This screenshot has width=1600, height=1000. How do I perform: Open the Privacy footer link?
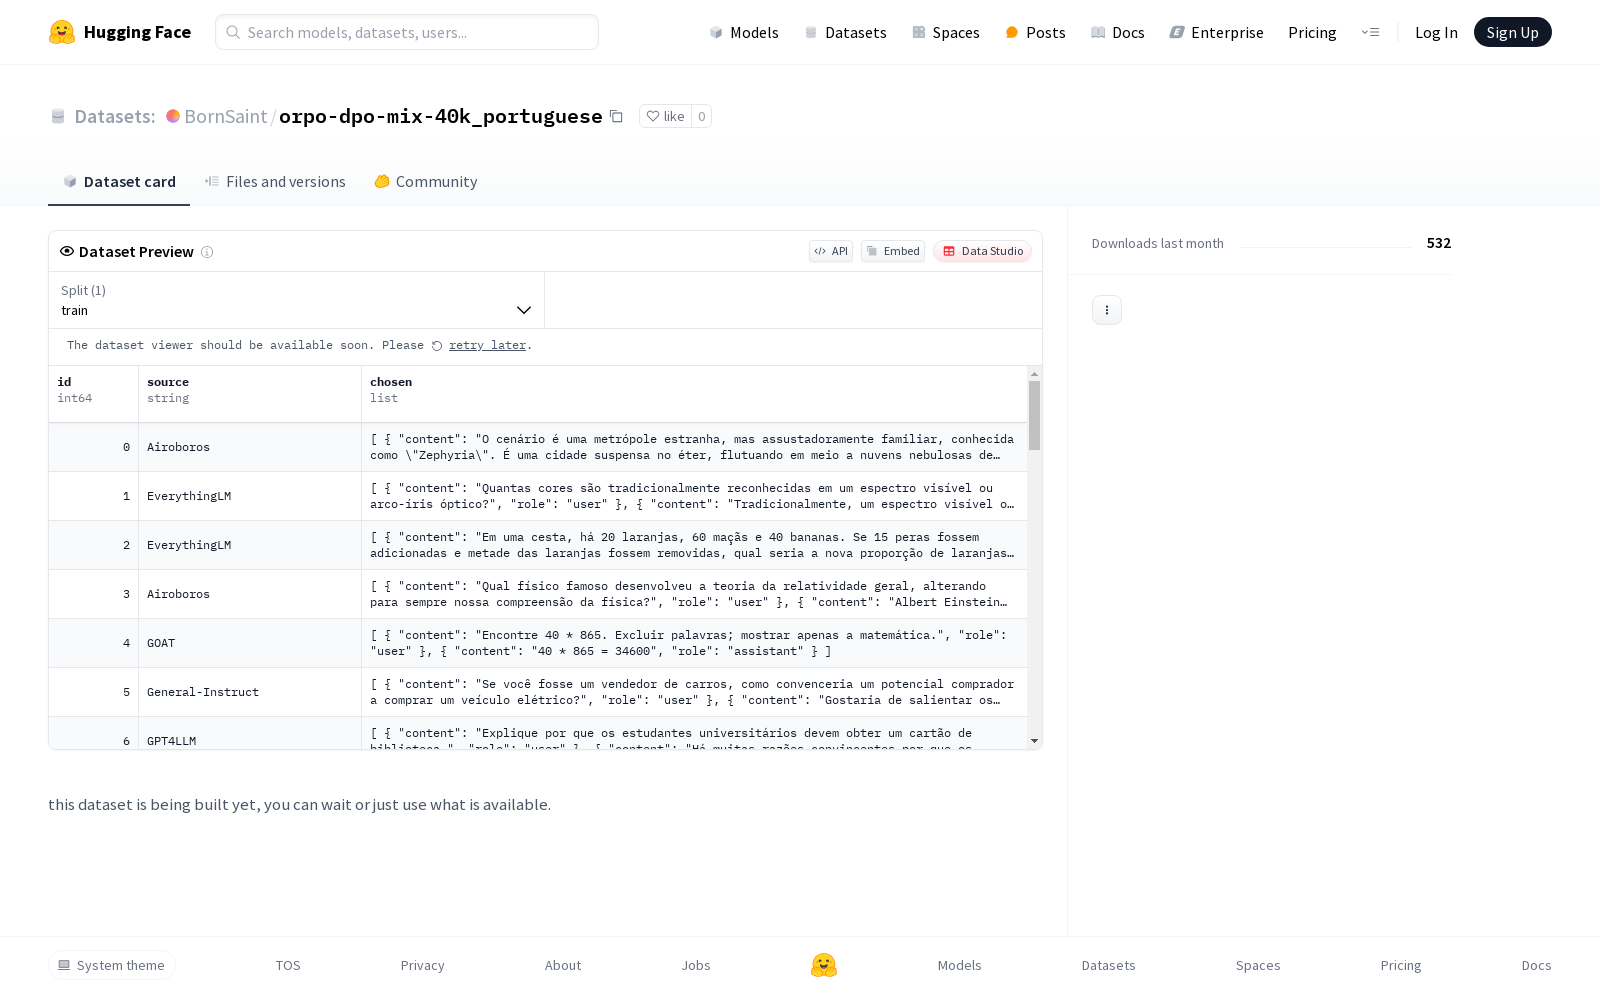(422, 965)
